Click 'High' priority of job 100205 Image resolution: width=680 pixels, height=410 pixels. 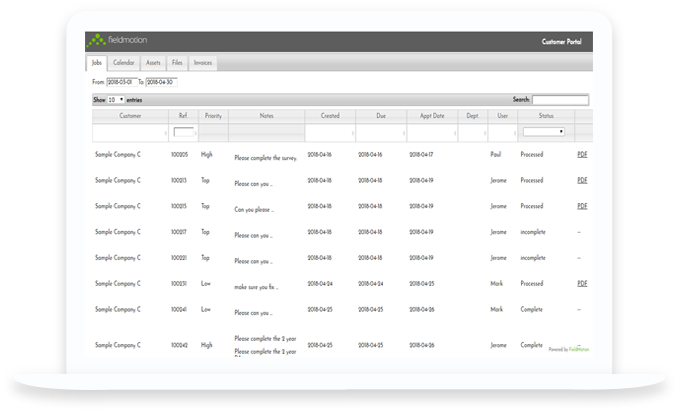pos(207,154)
